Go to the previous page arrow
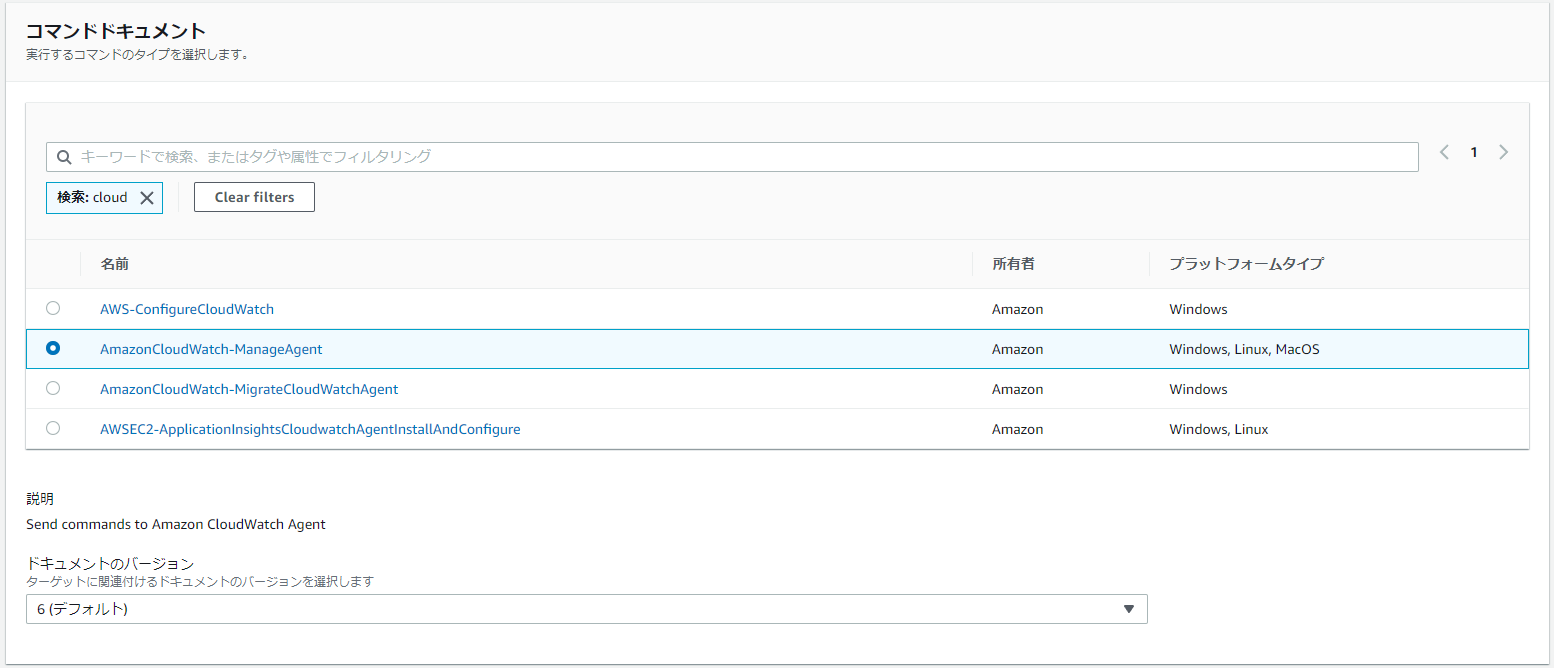Screen dimensions: 1554x668 pos(1444,153)
